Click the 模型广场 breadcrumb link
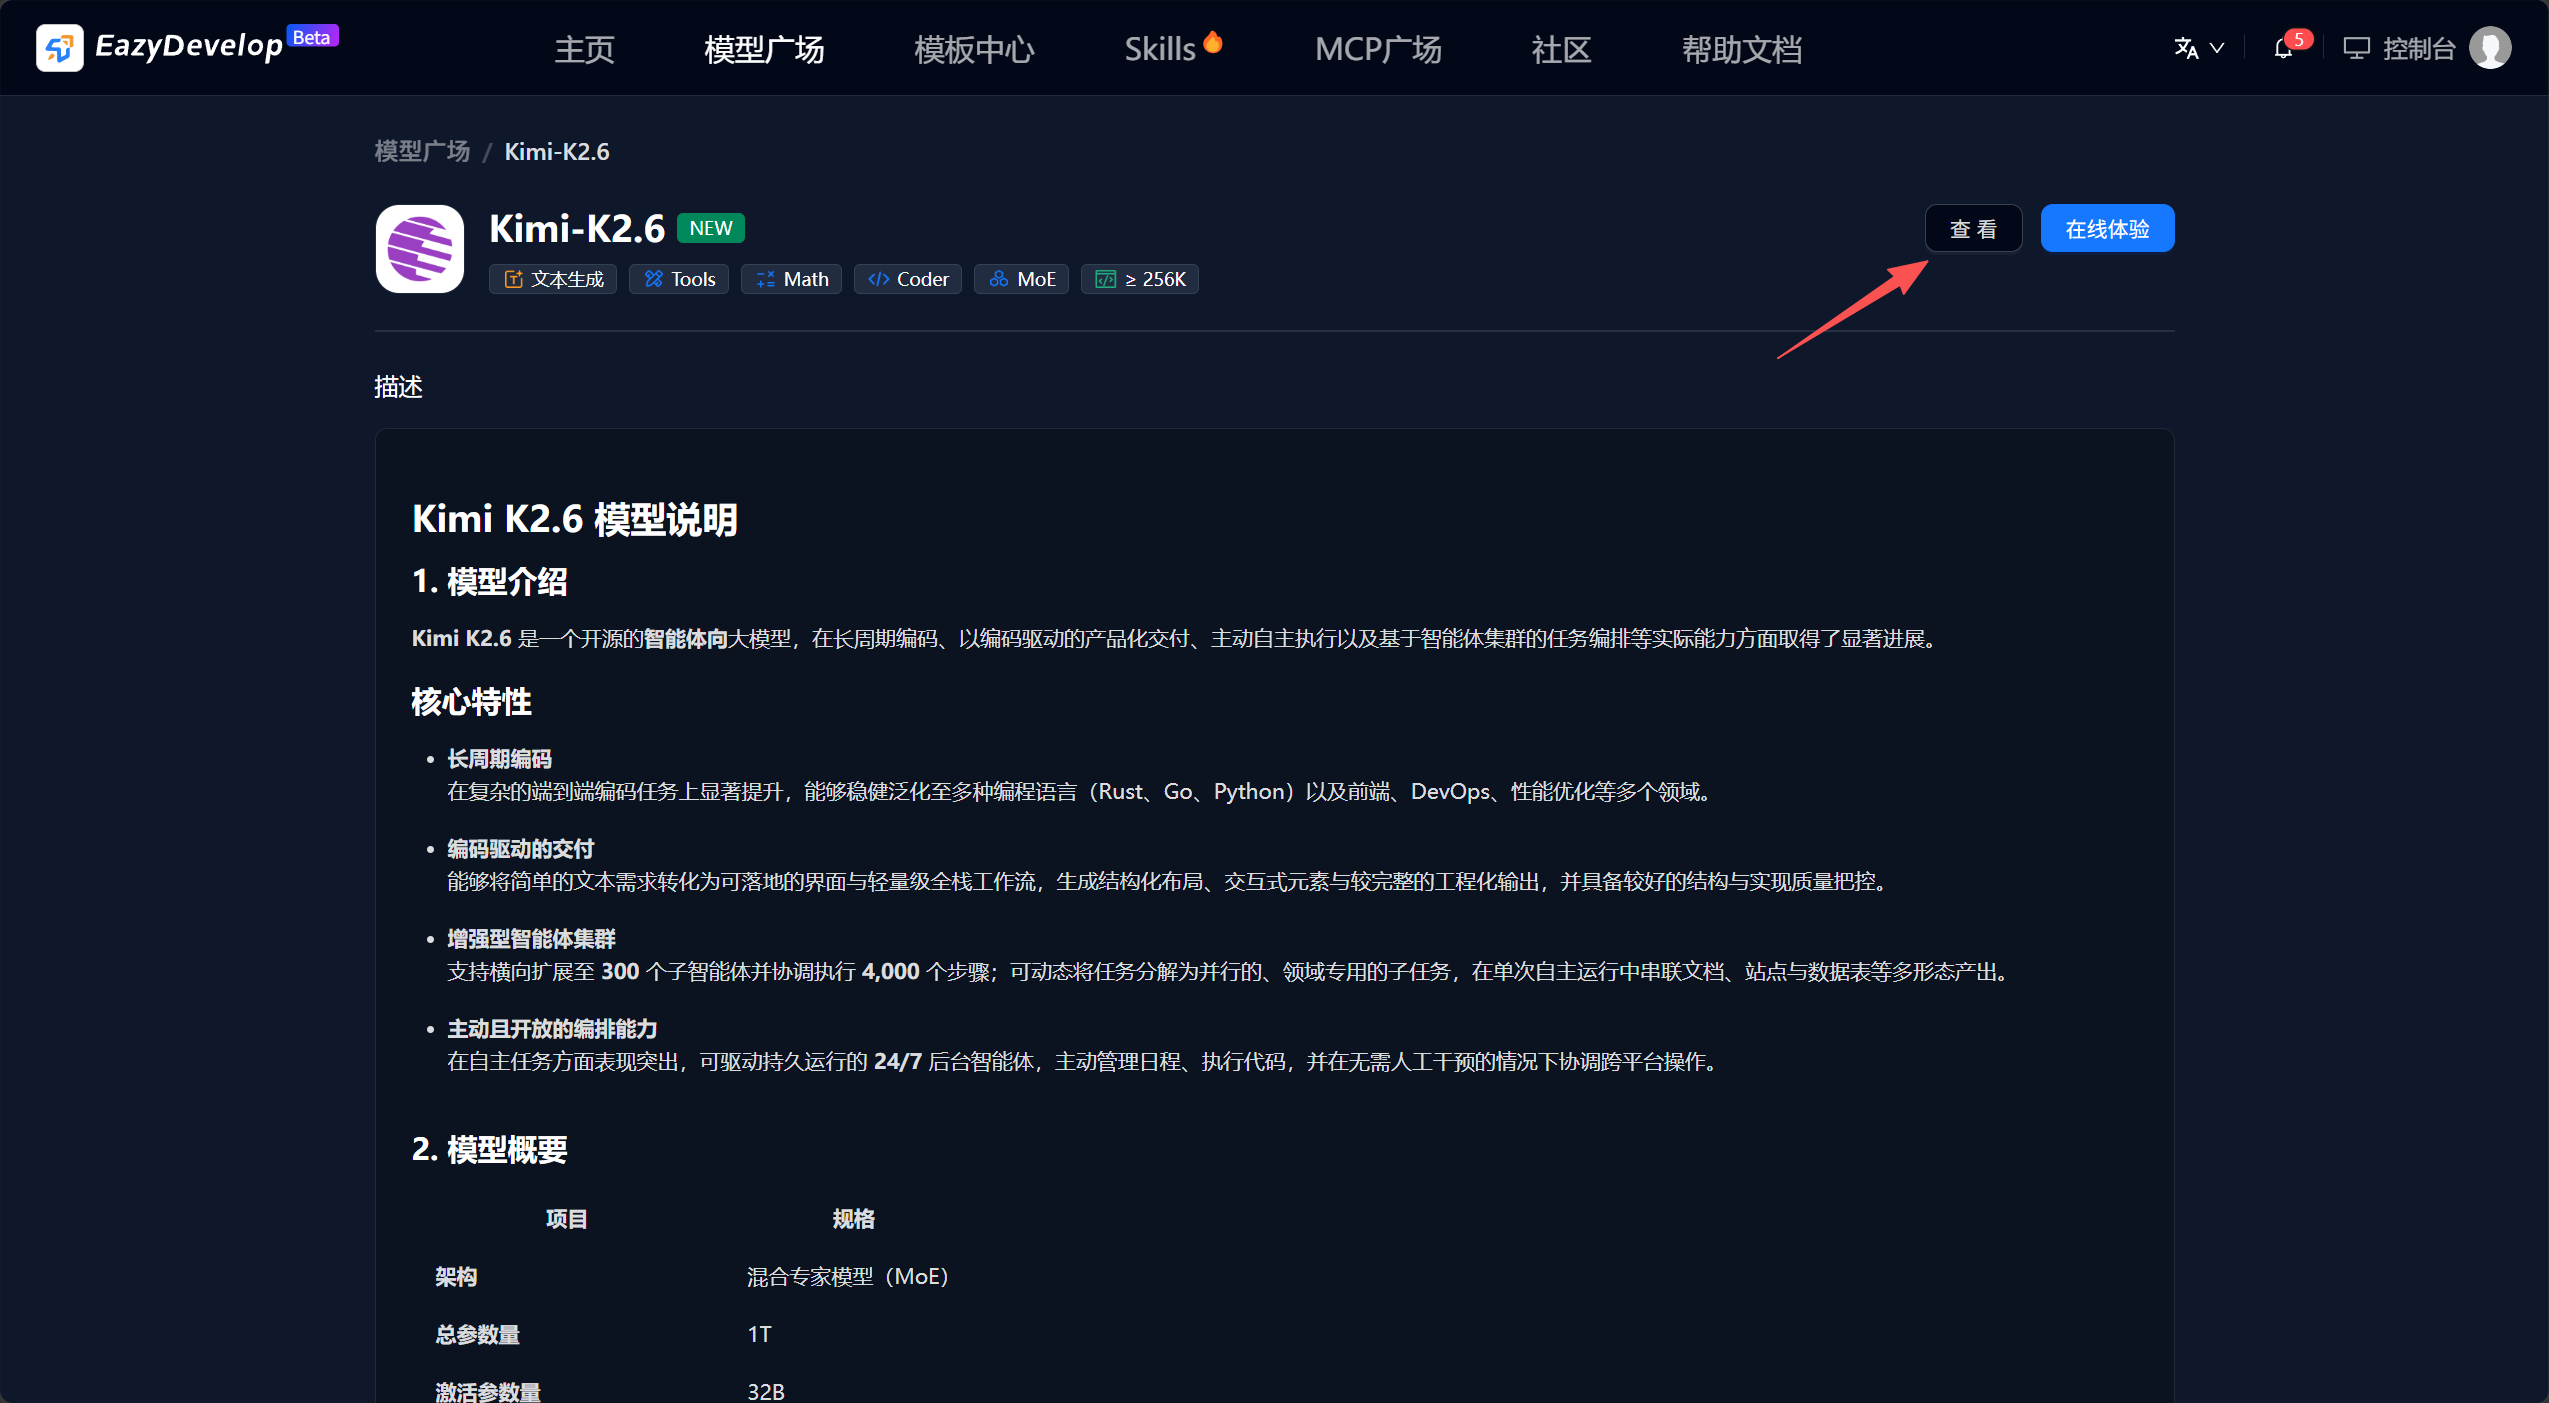Screen dimensions: 2549x1403 pos(422,151)
